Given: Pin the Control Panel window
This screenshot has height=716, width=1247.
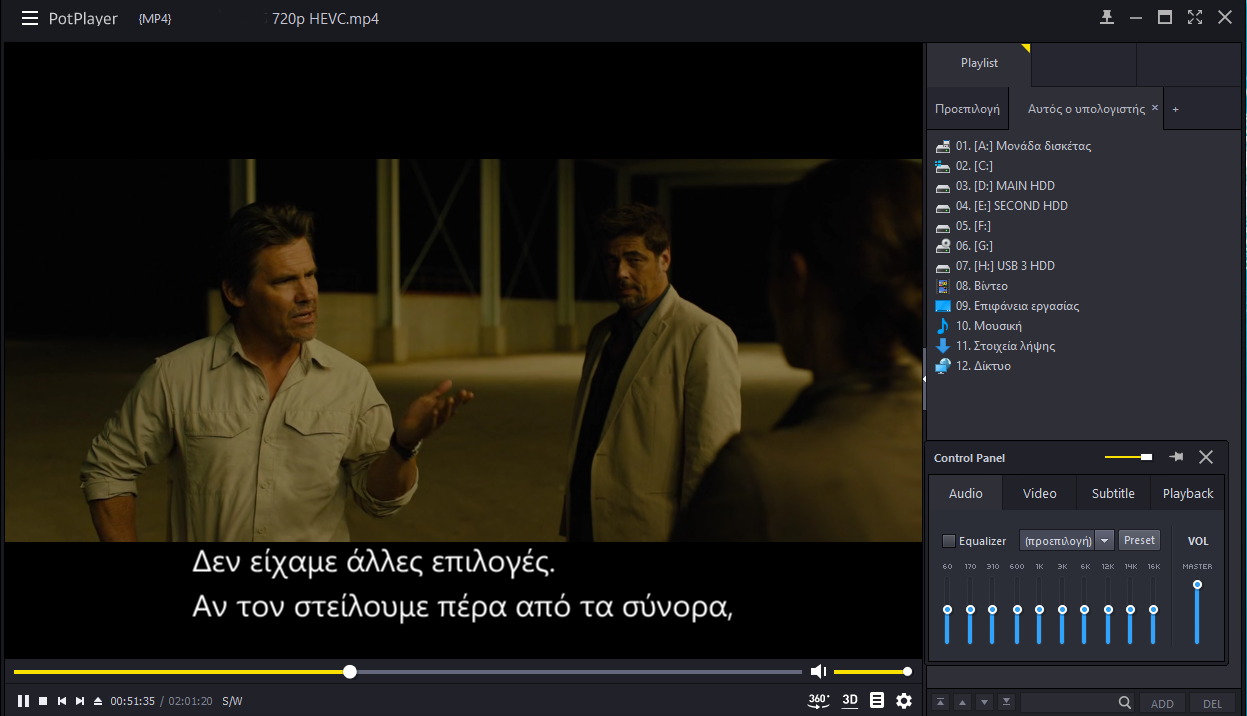Looking at the screenshot, I should 1176,457.
